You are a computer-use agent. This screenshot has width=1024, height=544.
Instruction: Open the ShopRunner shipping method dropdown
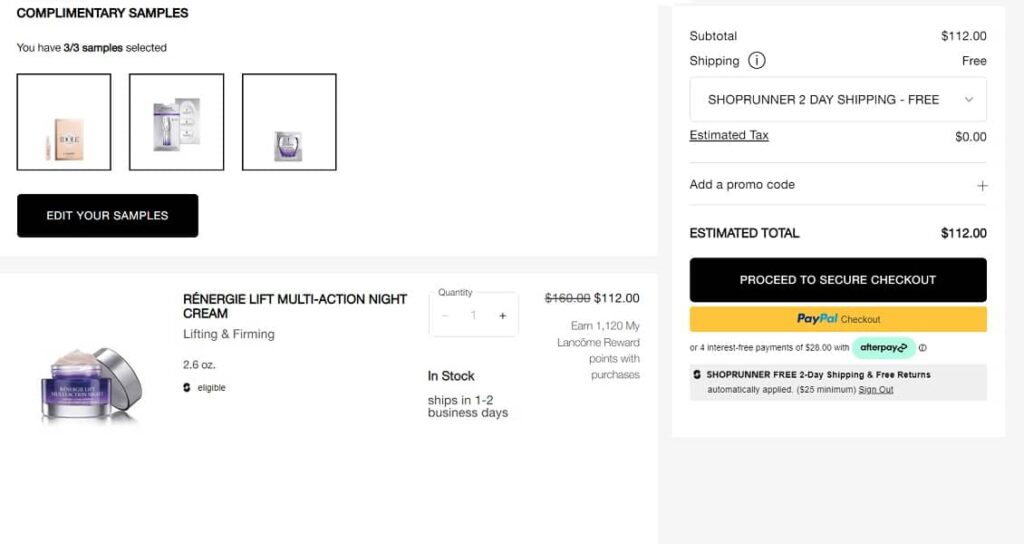[838, 100]
